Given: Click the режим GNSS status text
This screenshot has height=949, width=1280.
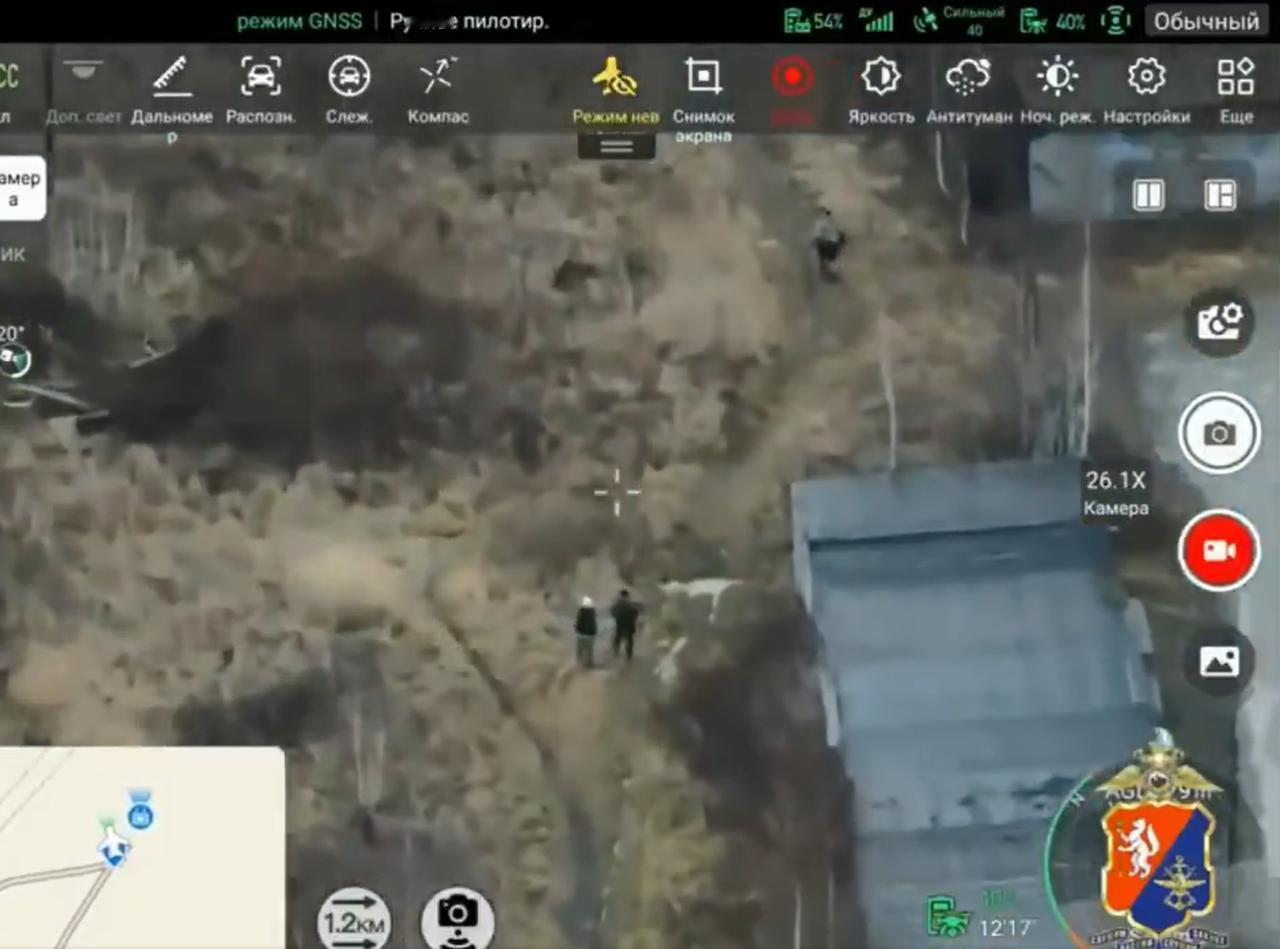Looking at the screenshot, I should [x=299, y=22].
